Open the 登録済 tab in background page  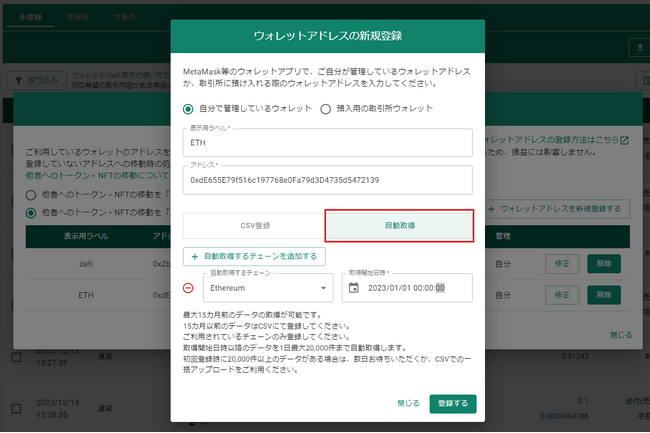pos(78,17)
